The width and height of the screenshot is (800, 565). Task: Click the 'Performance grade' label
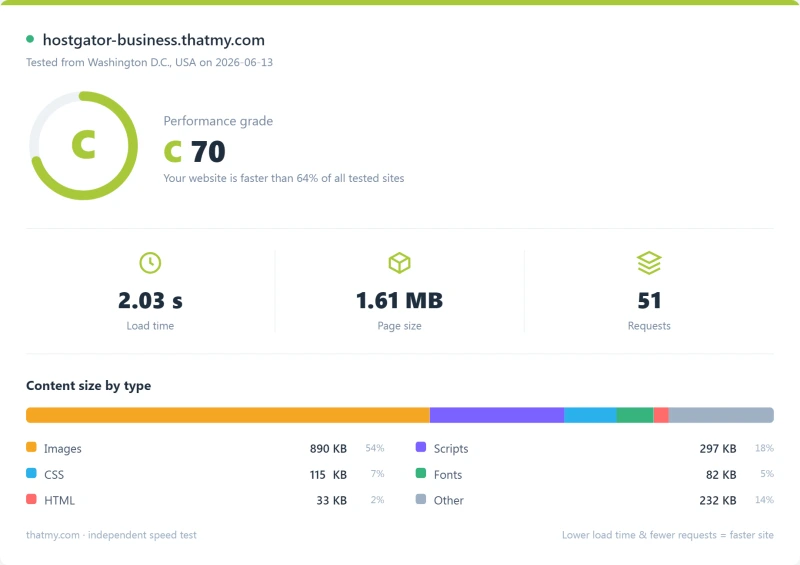tap(218, 121)
